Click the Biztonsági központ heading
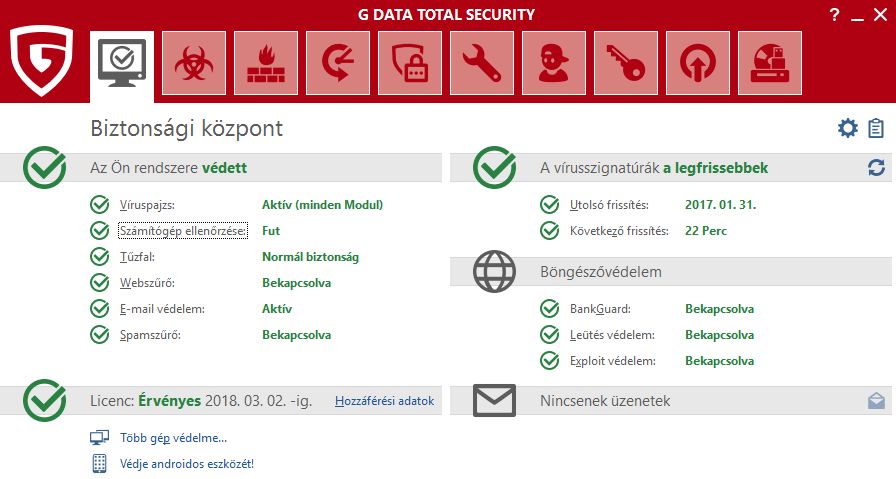Viewport: 896px width, 479px height. [x=187, y=128]
